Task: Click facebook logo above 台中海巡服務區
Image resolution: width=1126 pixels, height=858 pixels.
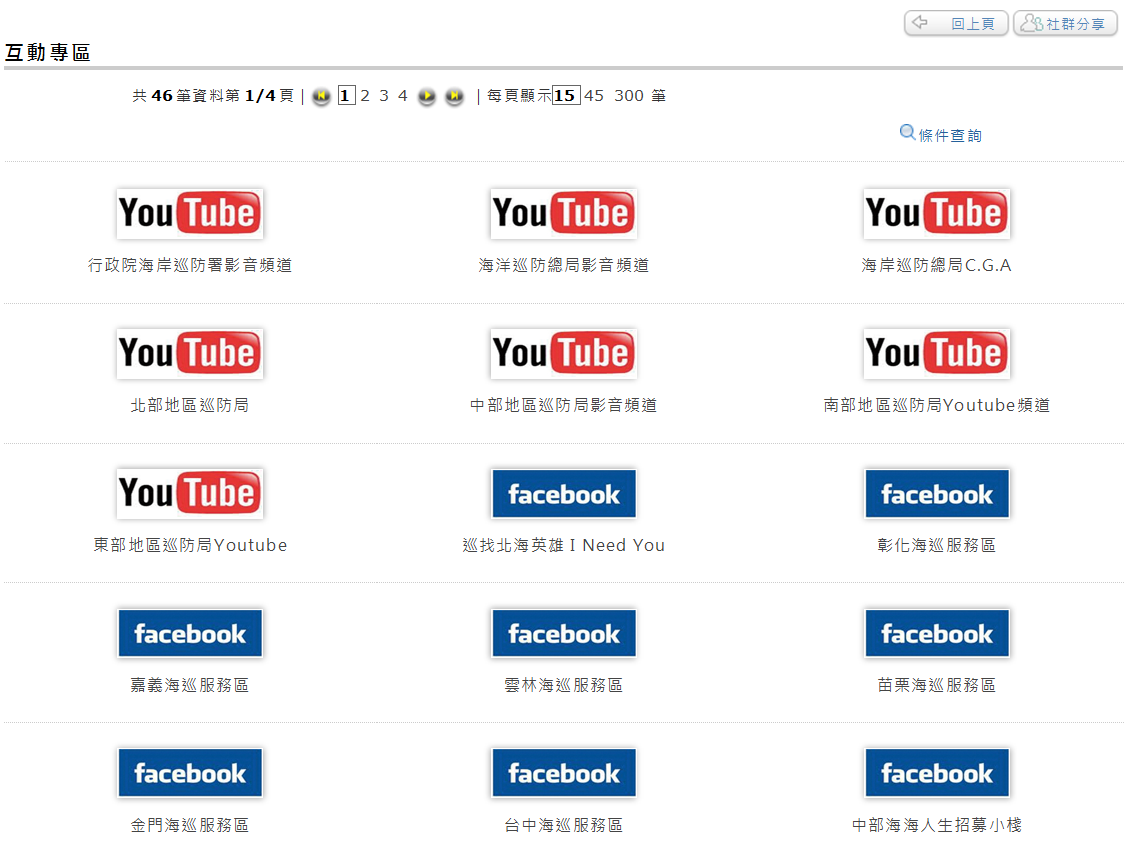Action: 564,773
